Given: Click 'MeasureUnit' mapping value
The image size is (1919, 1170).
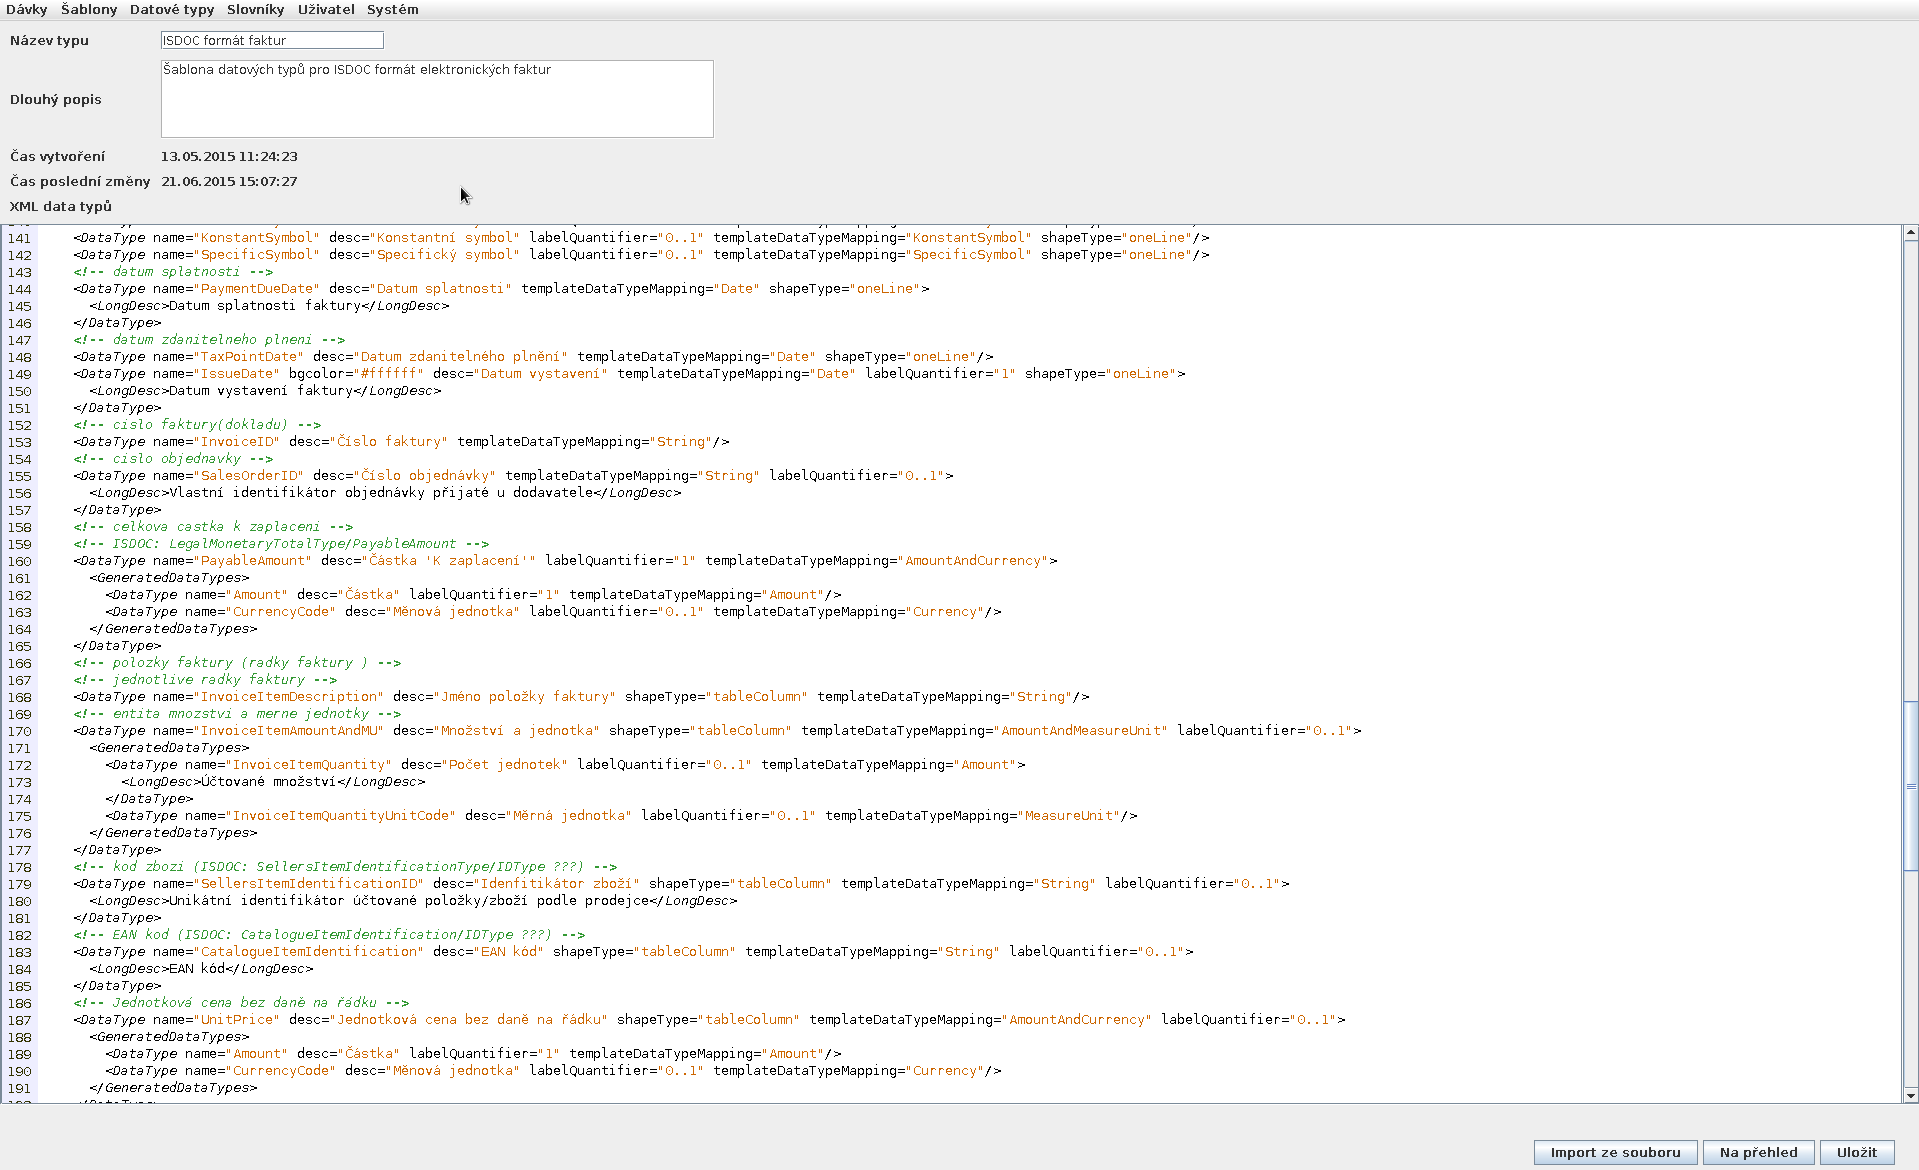Looking at the screenshot, I should click(1069, 816).
